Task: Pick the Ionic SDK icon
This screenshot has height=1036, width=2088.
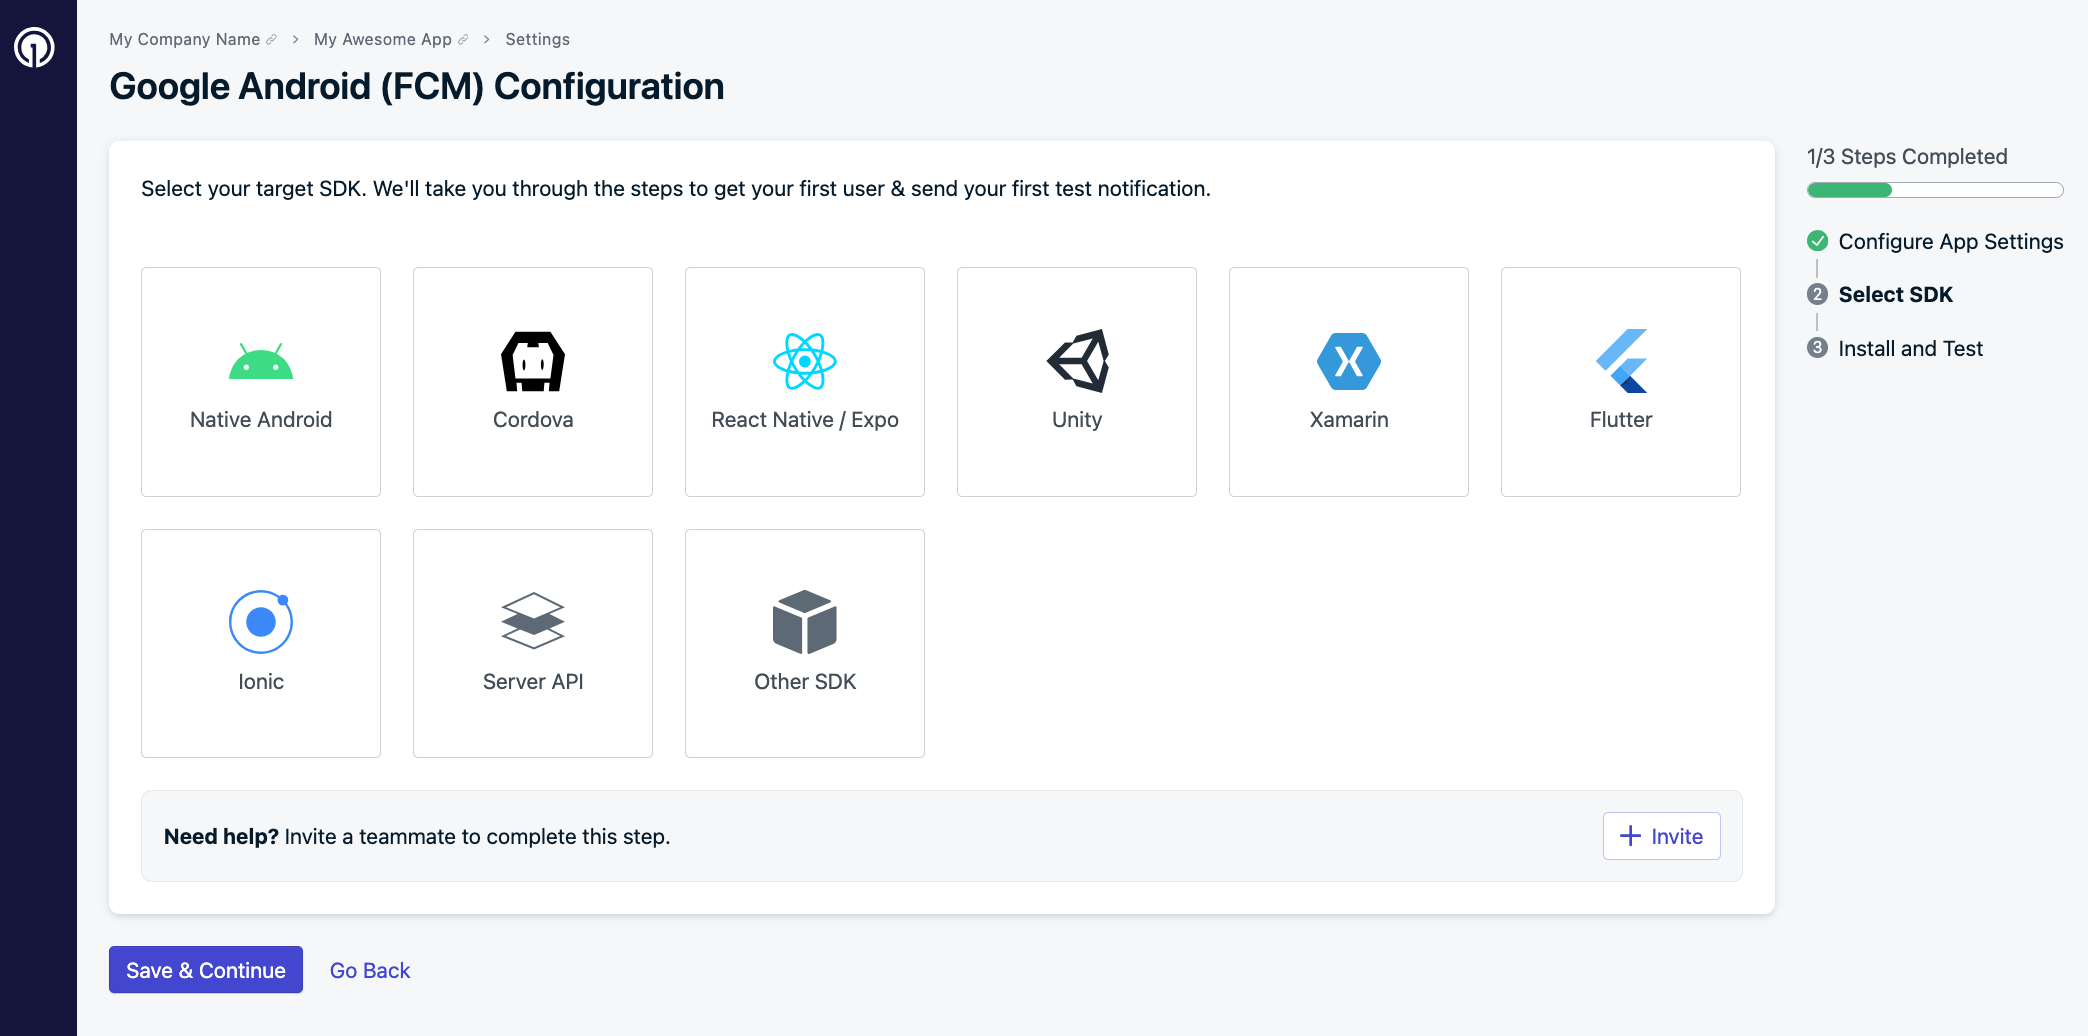Action: click(261, 622)
